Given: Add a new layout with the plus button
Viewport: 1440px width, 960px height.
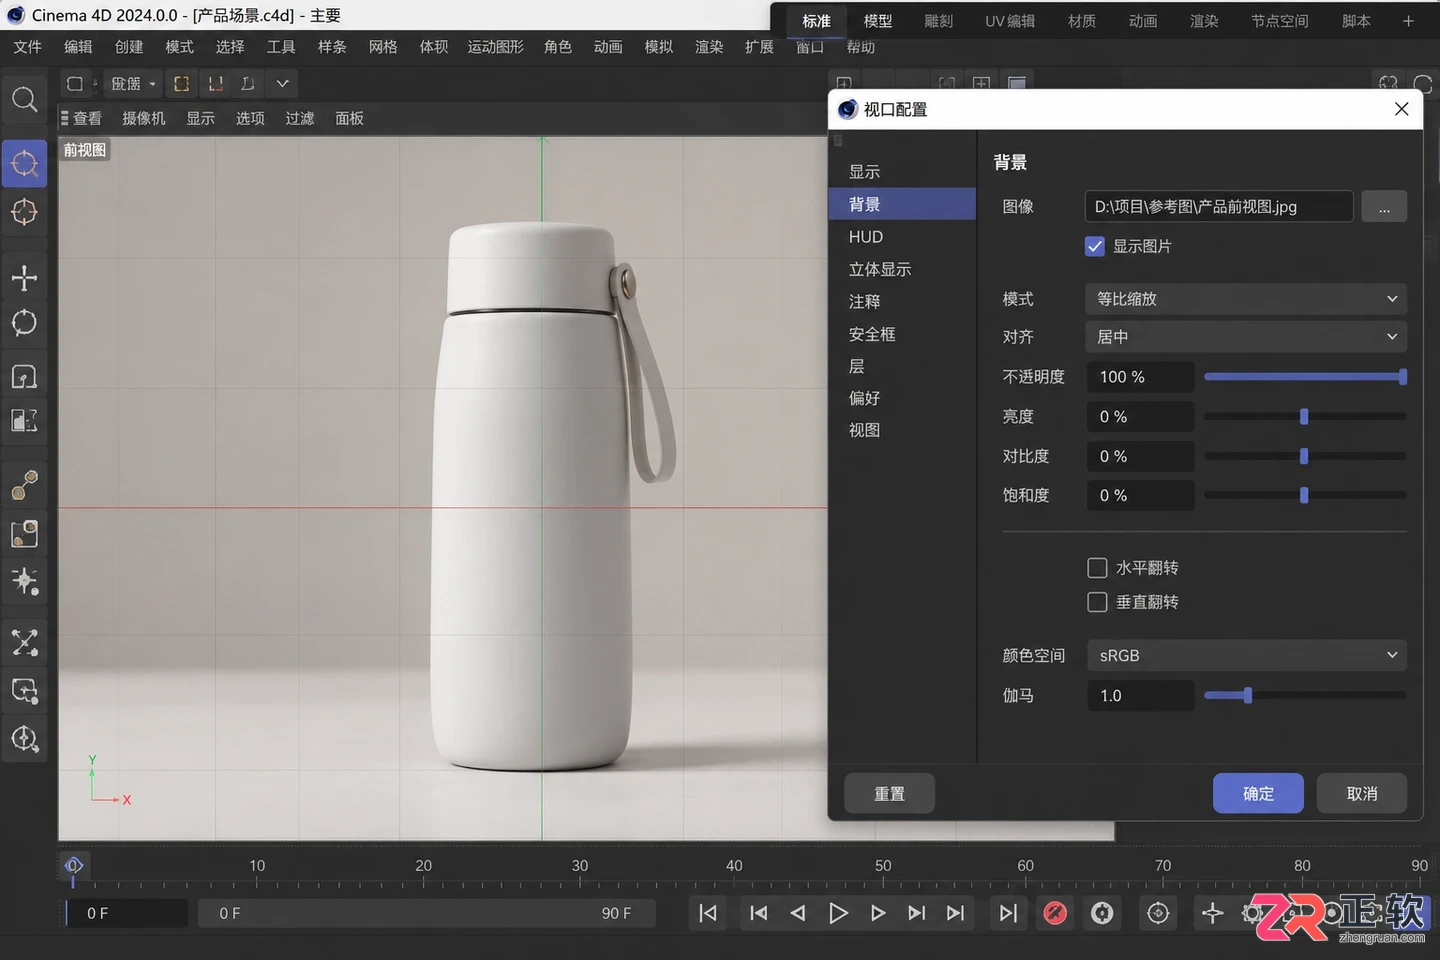Looking at the screenshot, I should coord(1408,21).
